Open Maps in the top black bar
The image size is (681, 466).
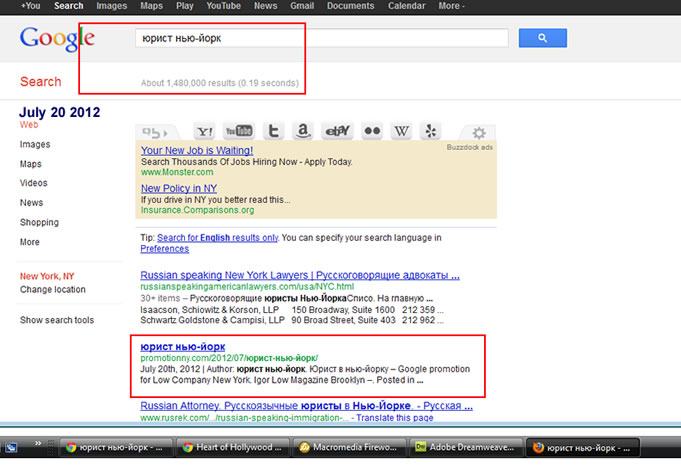coord(151,6)
